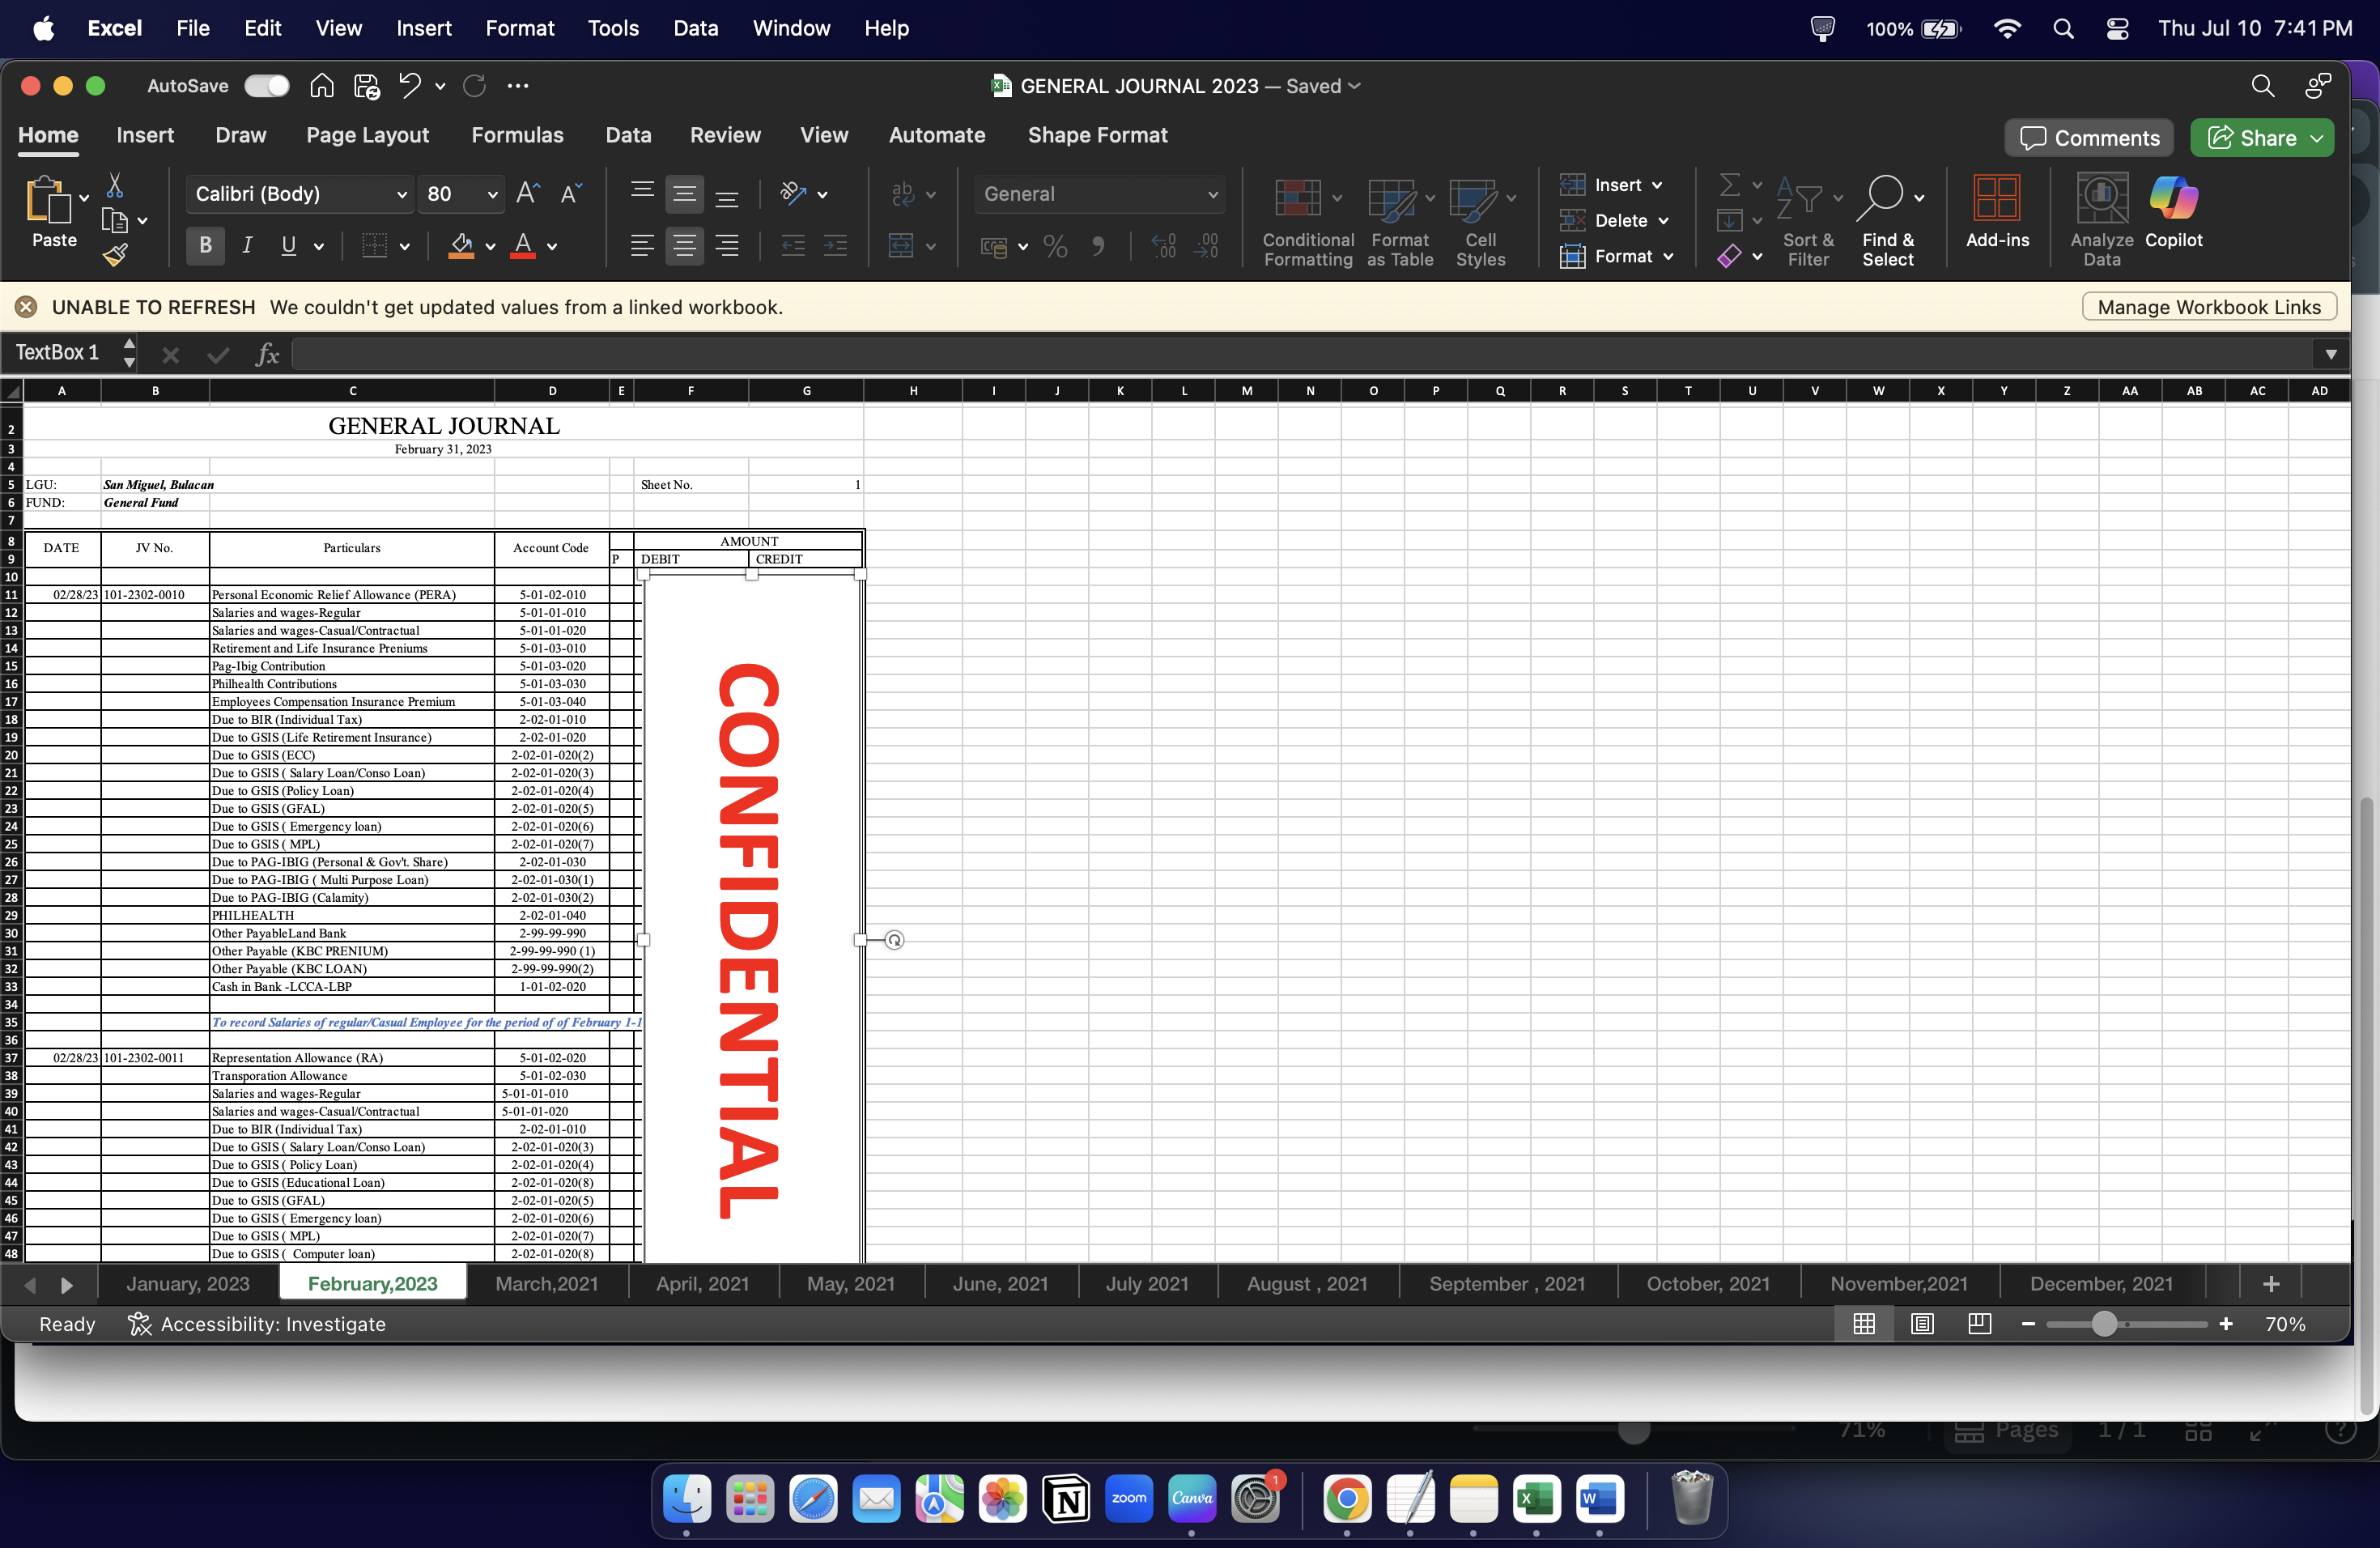Image resolution: width=2380 pixels, height=1548 pixels.
Task: Align text to the top
Action: (x=642, y=193)
